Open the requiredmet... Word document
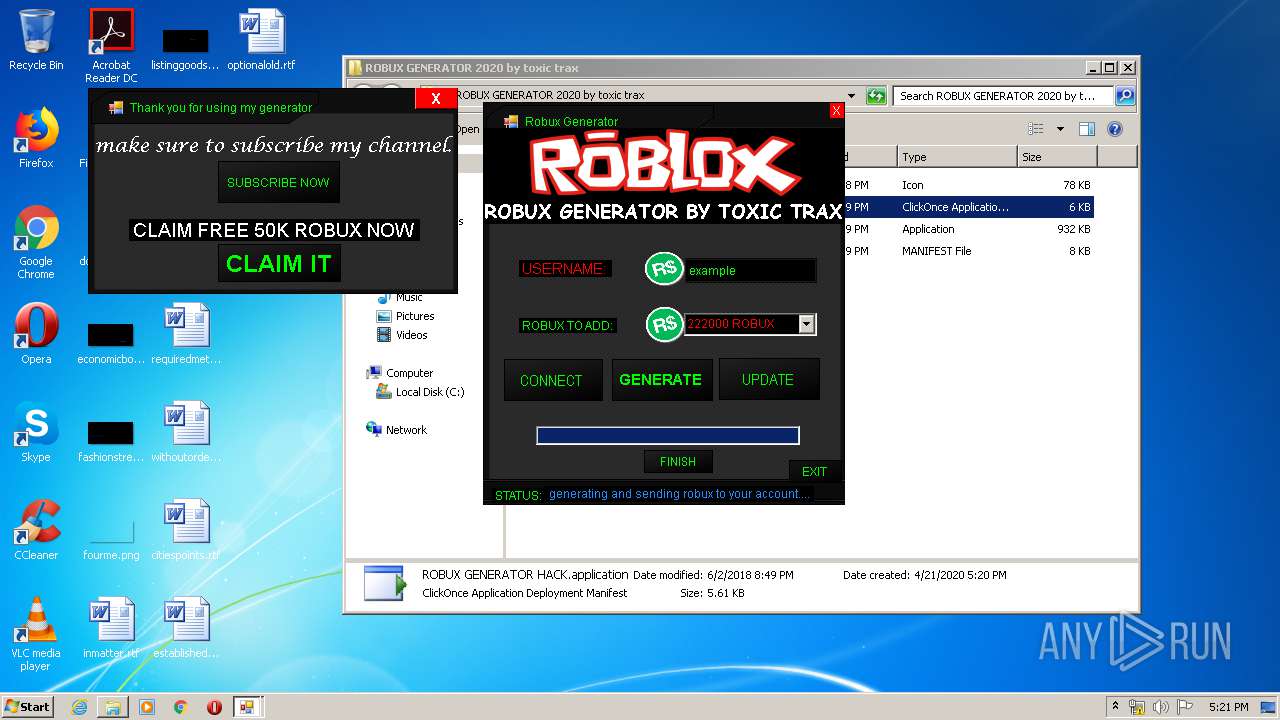1280x720 pixels. [186, 334]
